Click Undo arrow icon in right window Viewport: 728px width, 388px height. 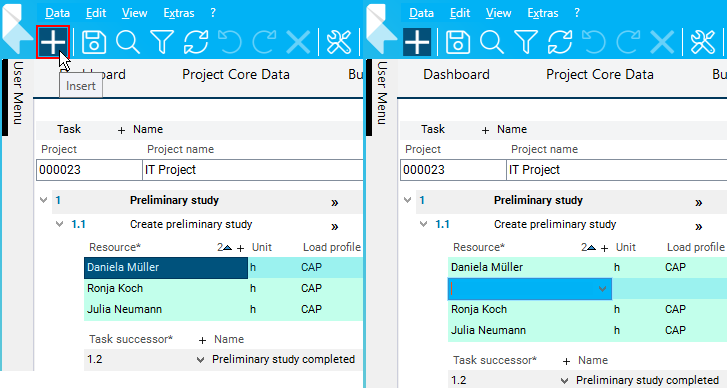594,42
